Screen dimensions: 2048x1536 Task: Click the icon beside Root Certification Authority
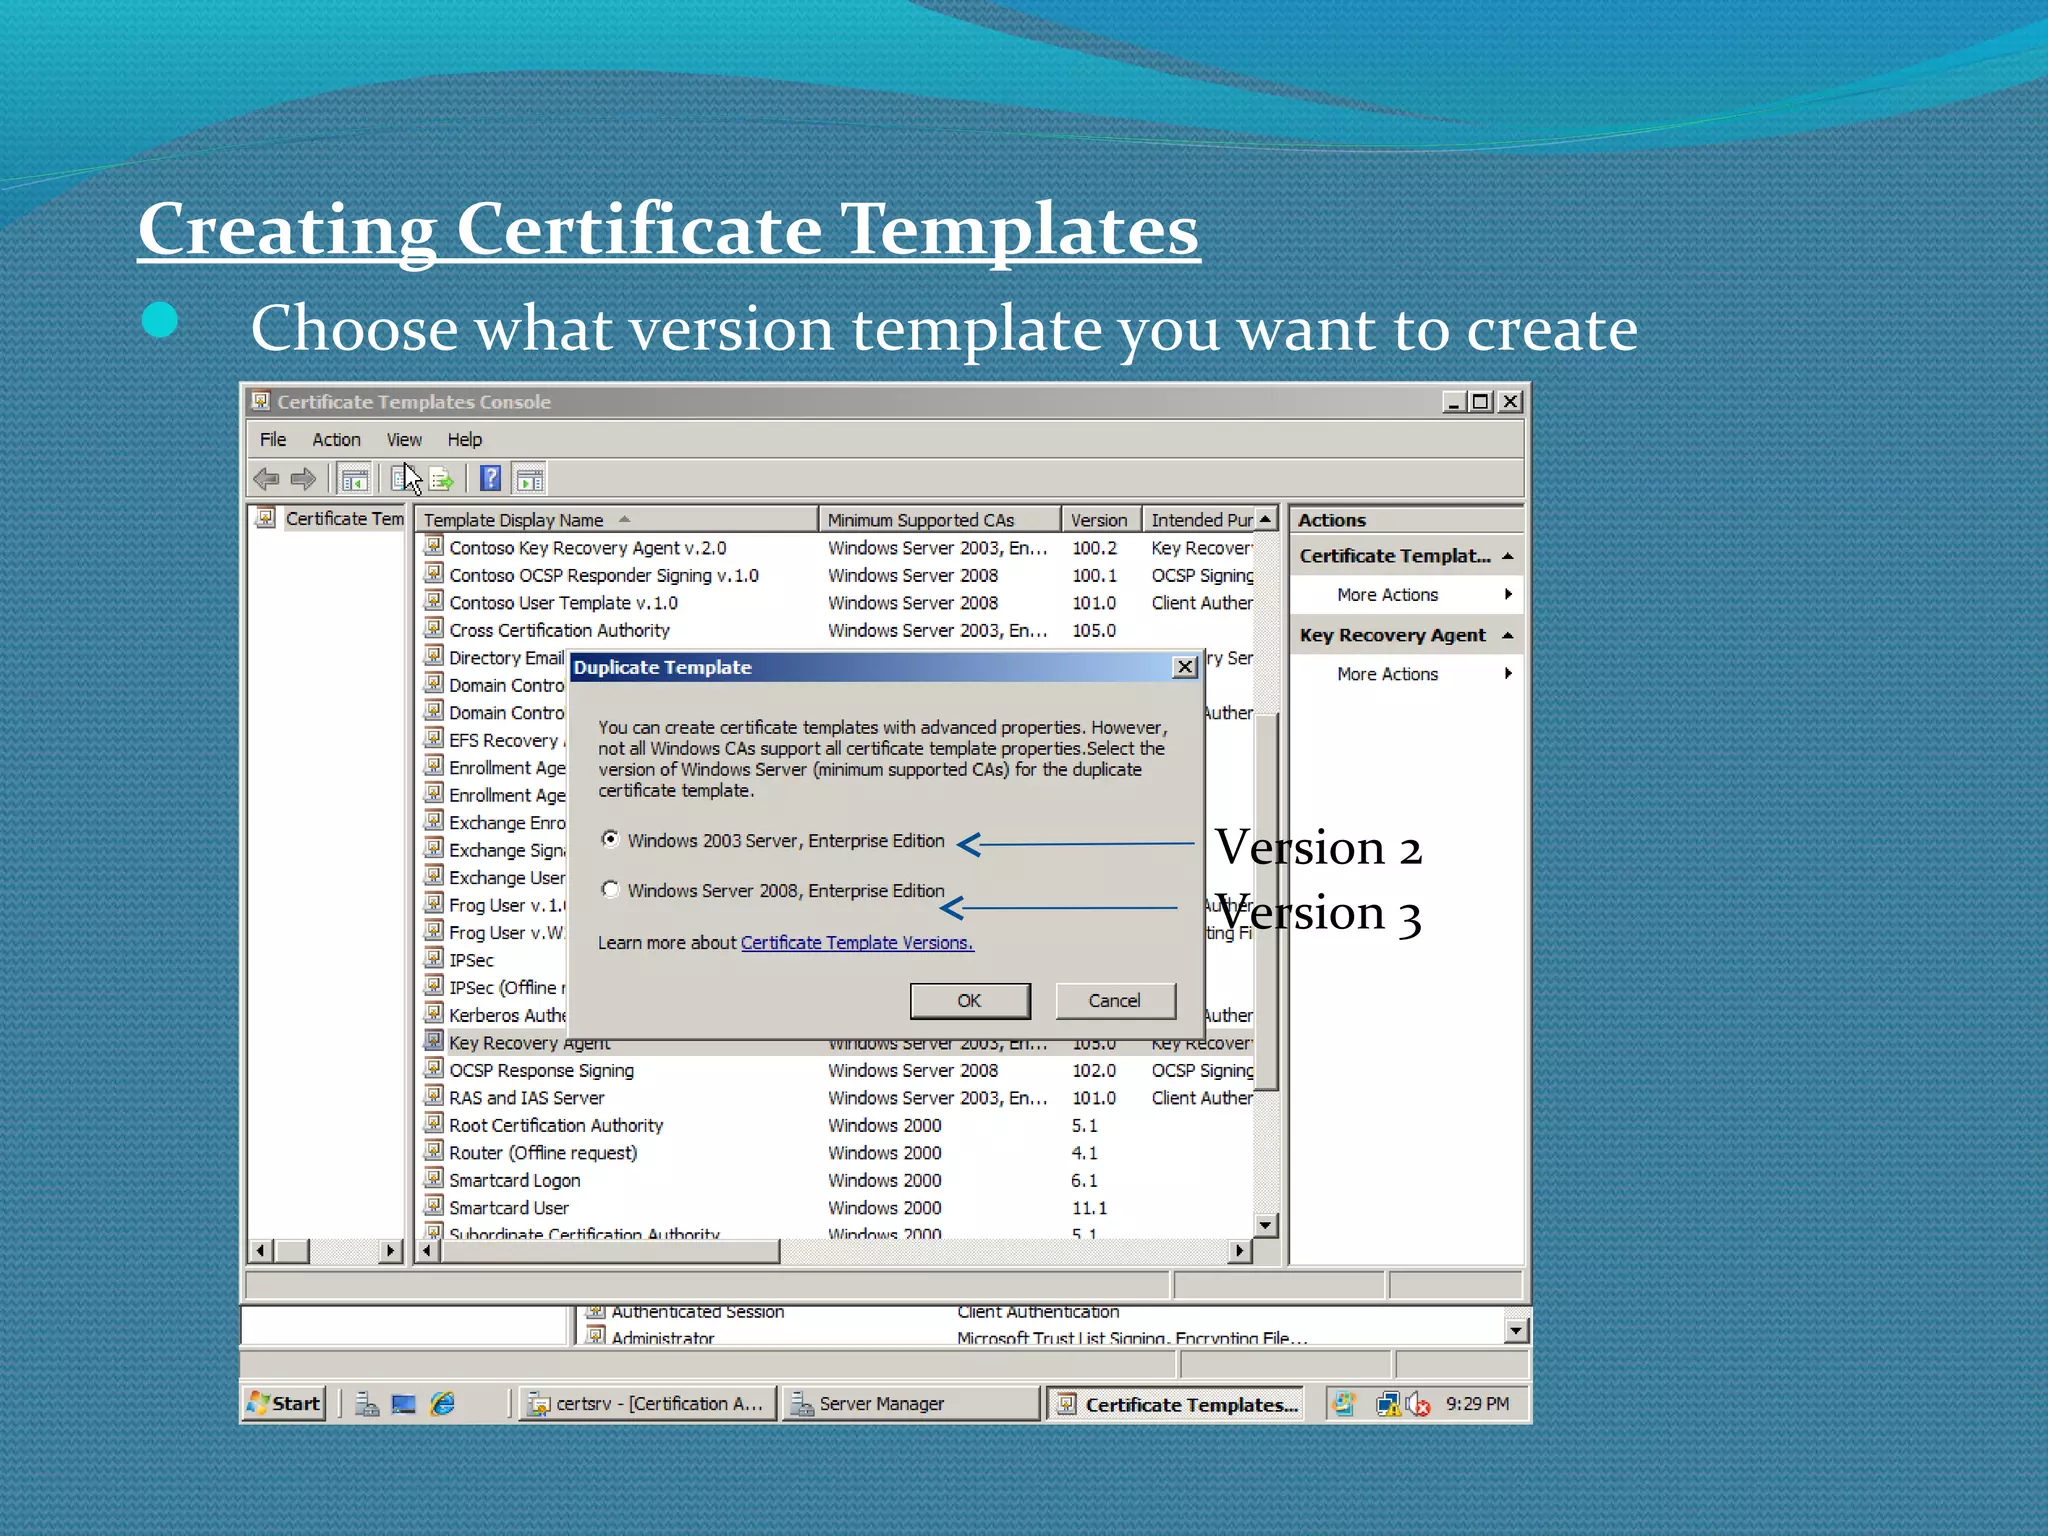[x=433, y=1124]
